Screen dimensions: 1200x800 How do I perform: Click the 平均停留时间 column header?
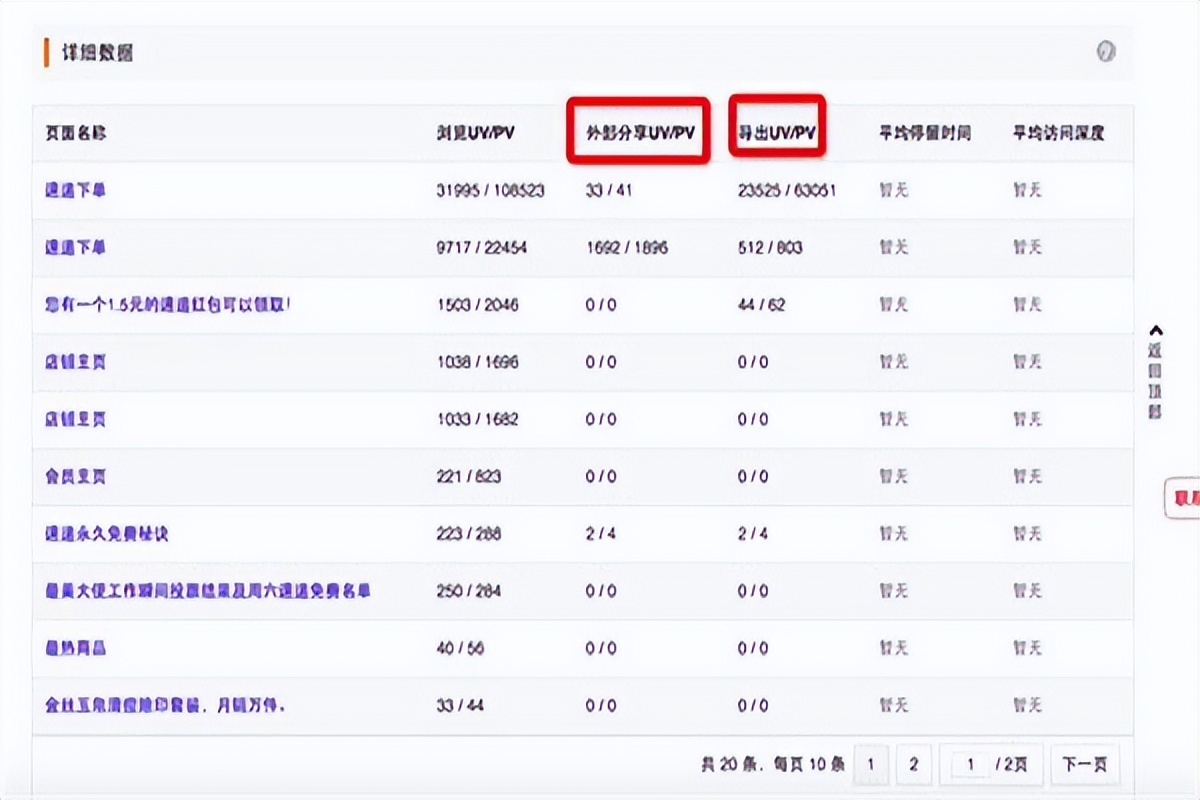pos(925,133)
